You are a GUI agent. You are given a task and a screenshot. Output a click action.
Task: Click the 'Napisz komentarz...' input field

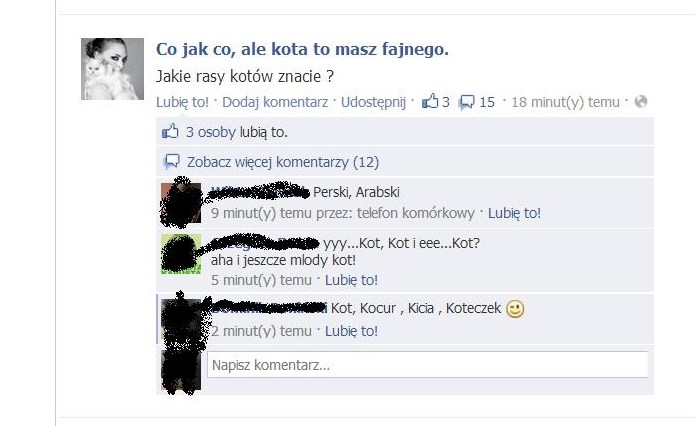pyautogui.click(x=428, y=365)
